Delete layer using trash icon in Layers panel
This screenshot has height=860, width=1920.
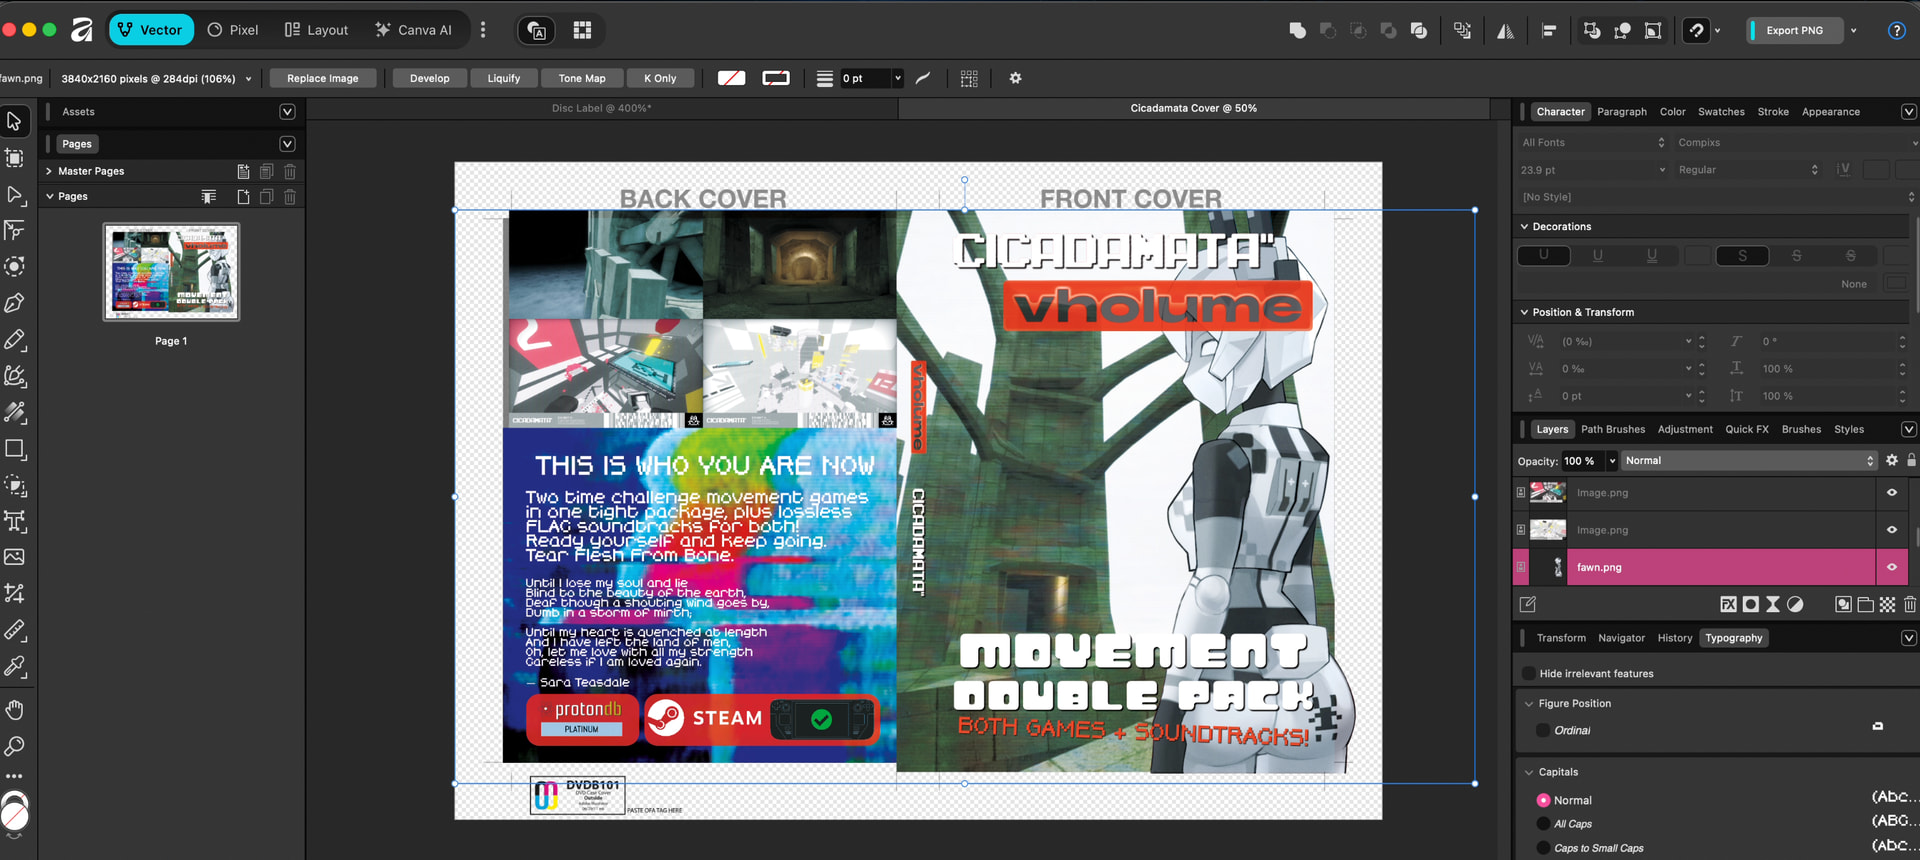[1910, 604]
